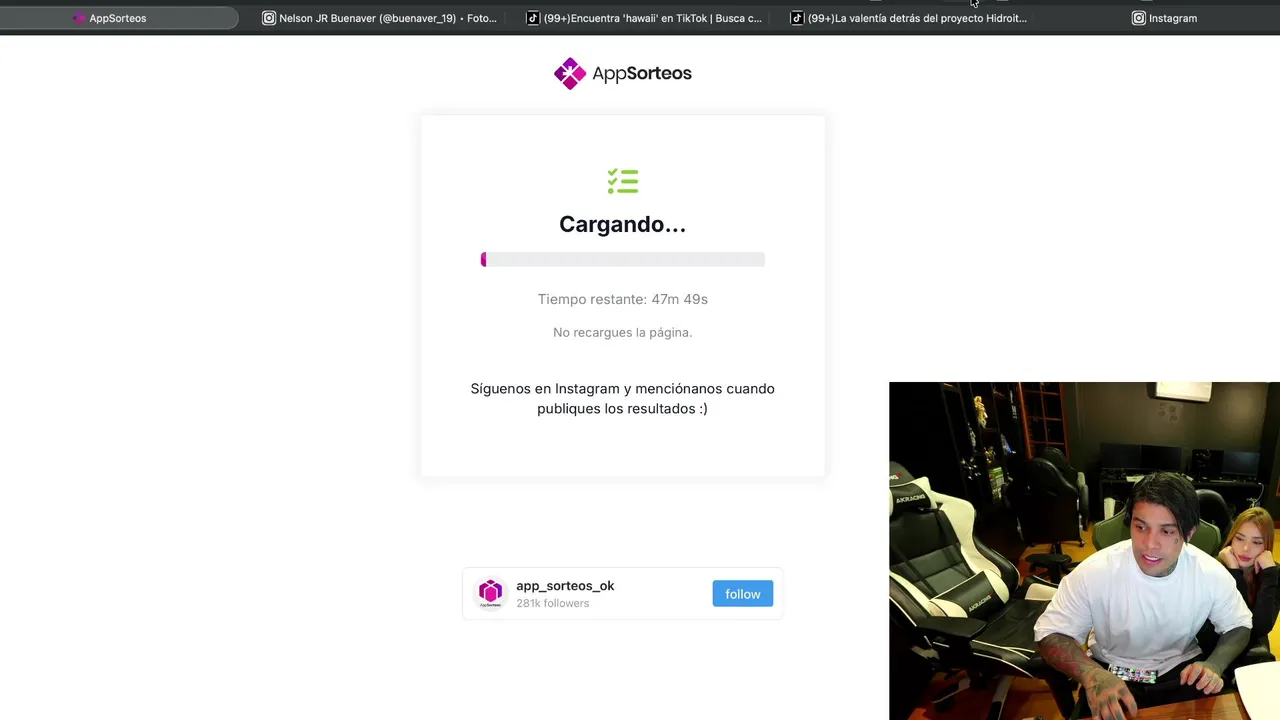Image resolution: width=1280 pixels, height=720 pixels.
Task: Click the green checklist icon above Cargando
Action: tap(622, 181)
